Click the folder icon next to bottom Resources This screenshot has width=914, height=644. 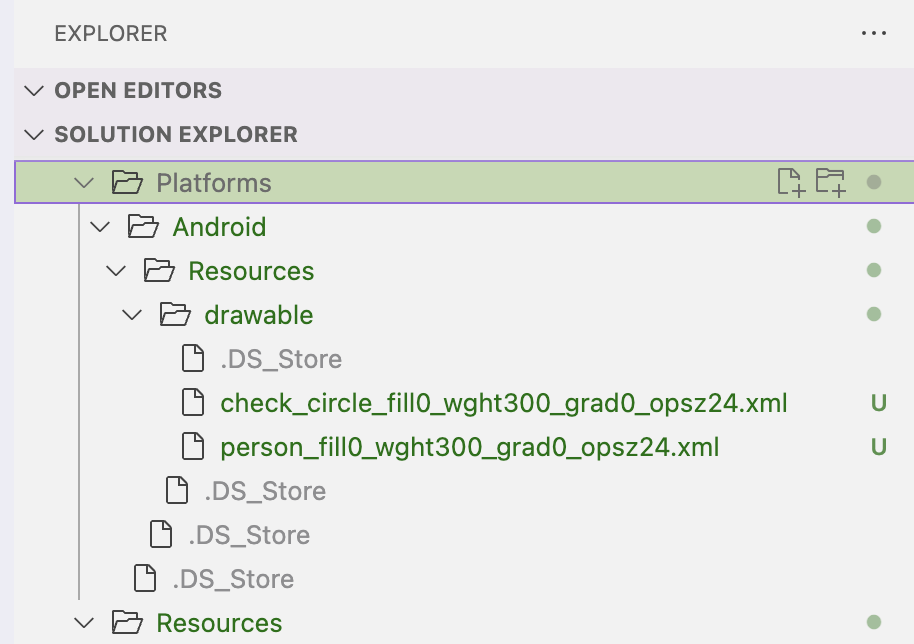(127, 622)
